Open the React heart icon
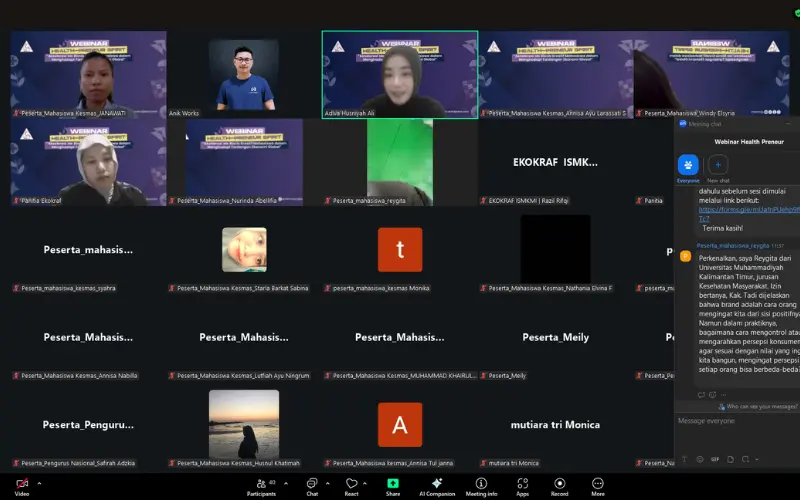The image size is (800, 500). tap(351, 485)
